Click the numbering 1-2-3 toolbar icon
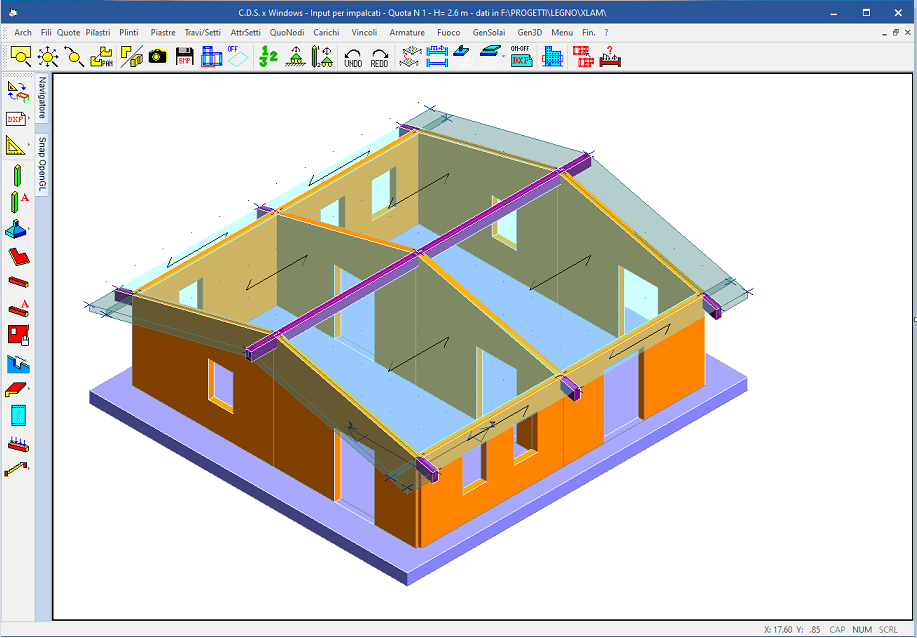This screenshot has height=638, width=917. [268, 57]
